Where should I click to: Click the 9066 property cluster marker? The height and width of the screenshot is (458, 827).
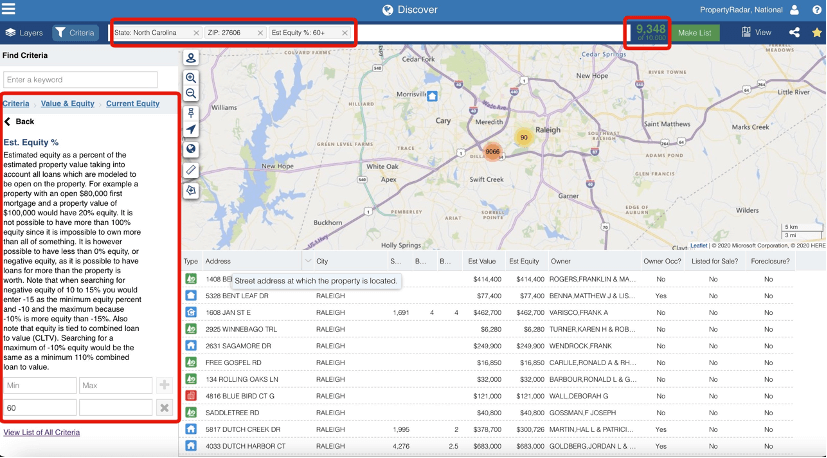click(493, 151)
